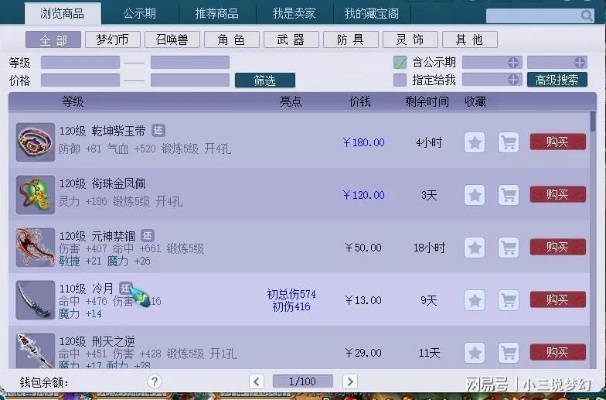The image size is (606, 400).
Task: Sort by the 剩余时间 column header
Action: tap(427, 102)
